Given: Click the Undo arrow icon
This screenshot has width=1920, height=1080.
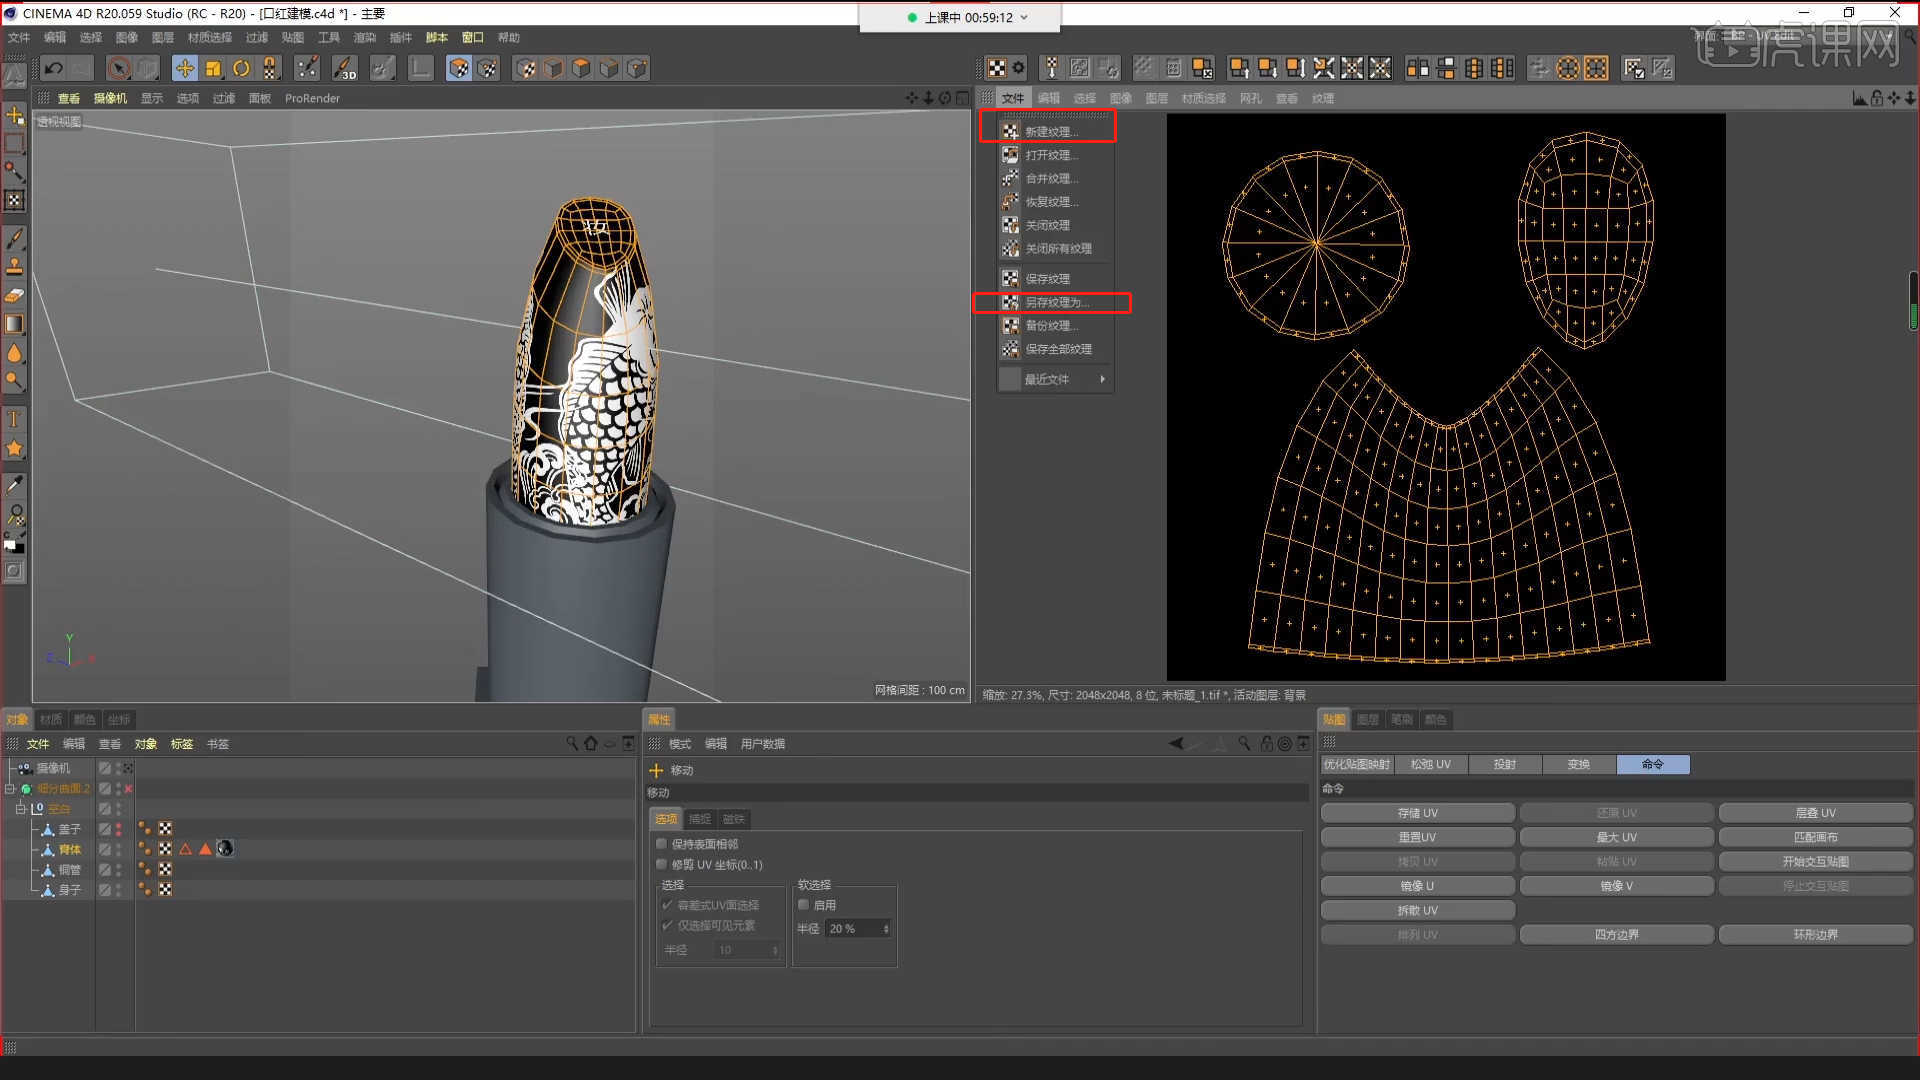Looking at the screenshot, I should [54, 68].
